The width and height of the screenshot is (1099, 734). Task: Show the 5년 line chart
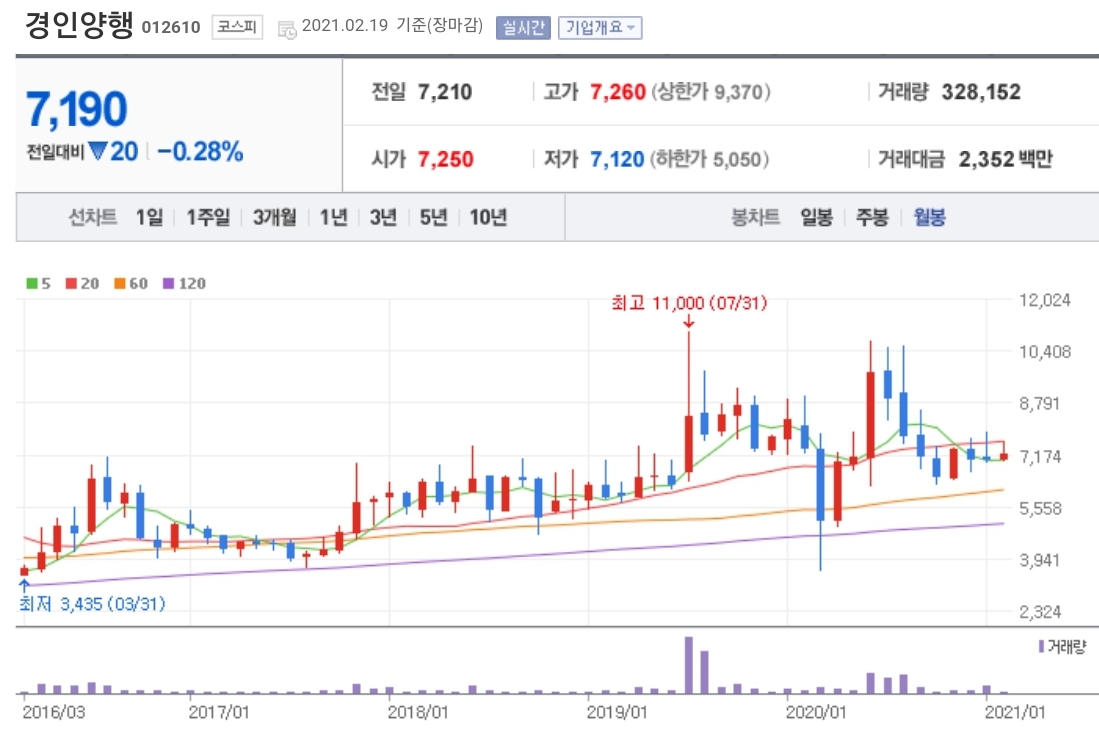click(x=433, y=217)
